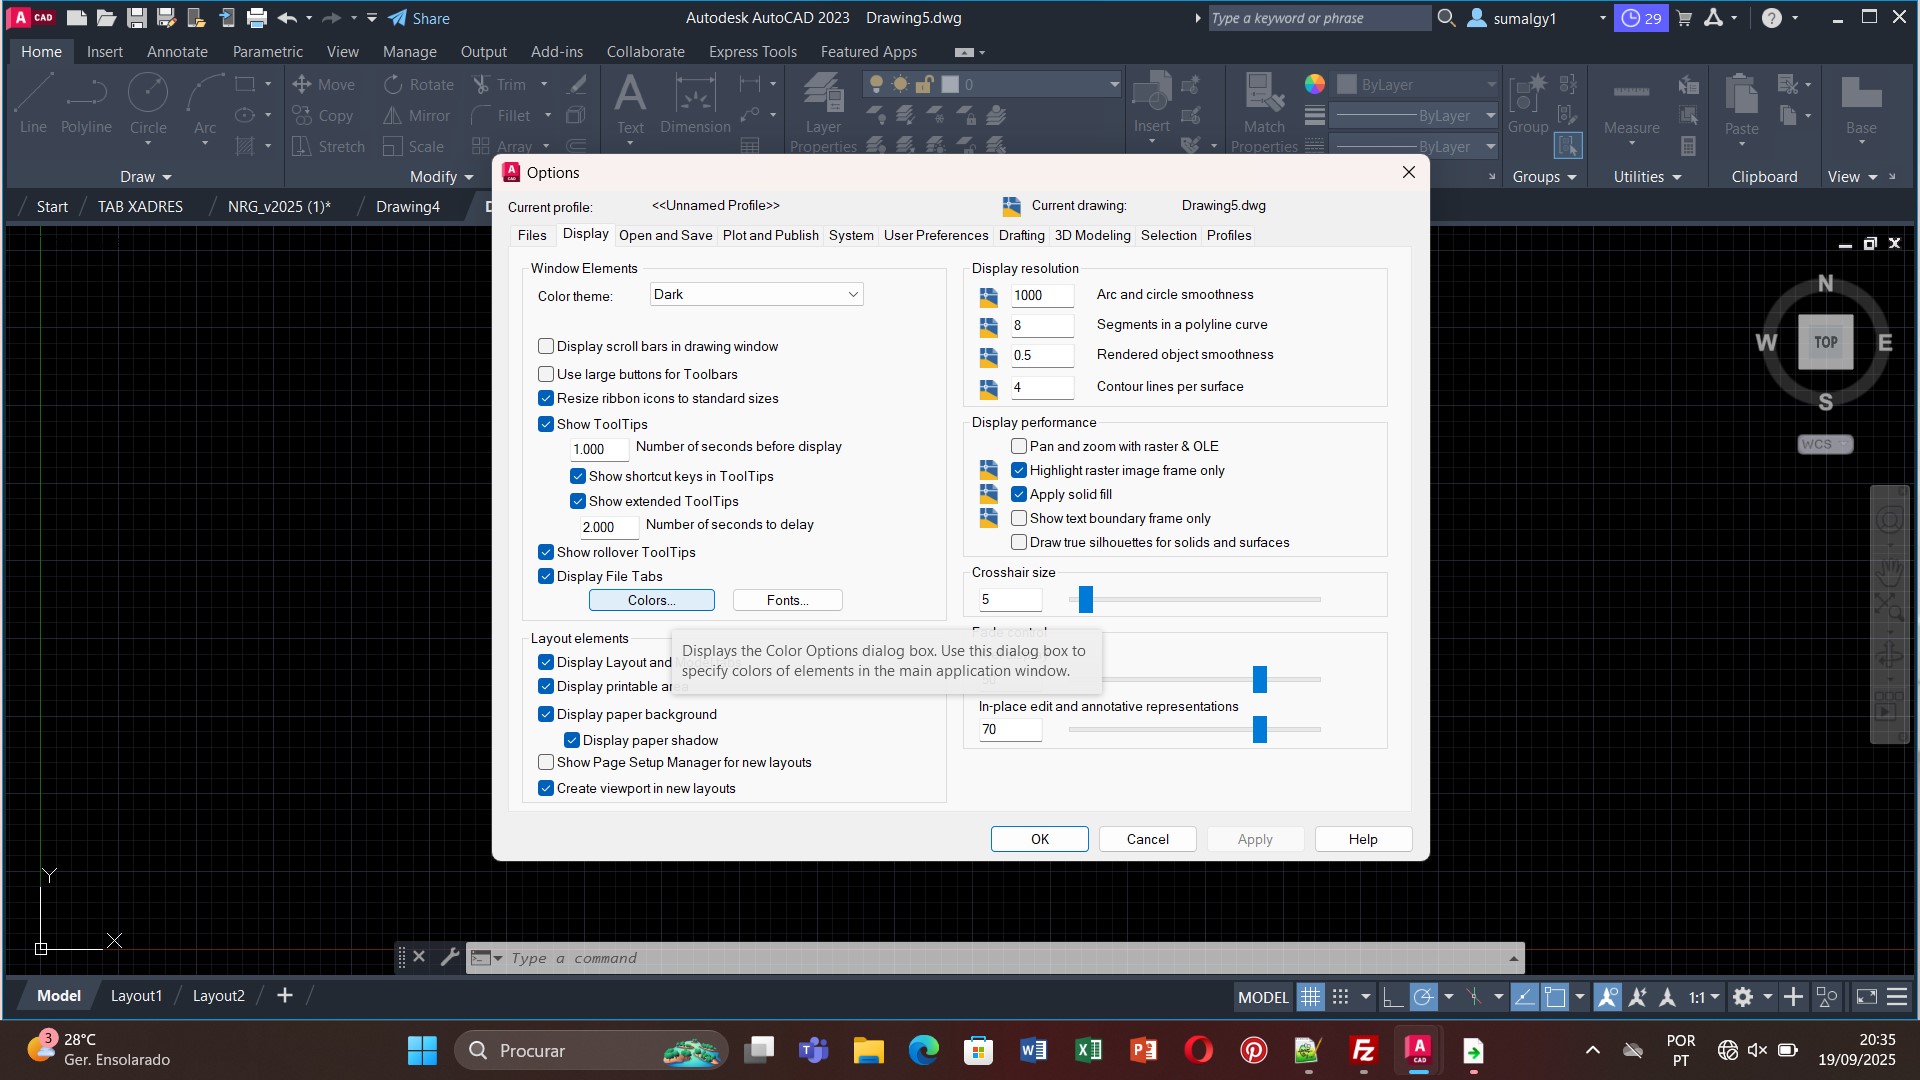Screen dimensions: 1920x1080
Task: Switch to the Drafting tab
Action: pos(1021,235)
